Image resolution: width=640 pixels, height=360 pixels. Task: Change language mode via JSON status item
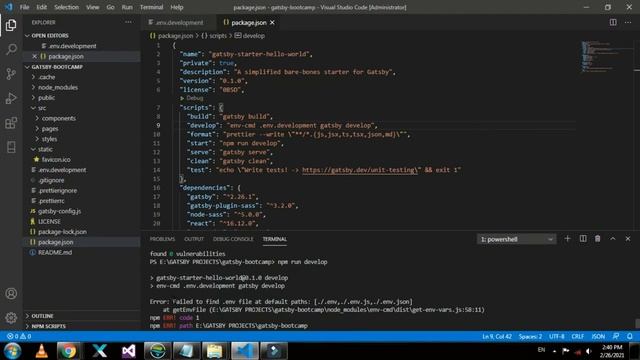(x=598, y=336)
